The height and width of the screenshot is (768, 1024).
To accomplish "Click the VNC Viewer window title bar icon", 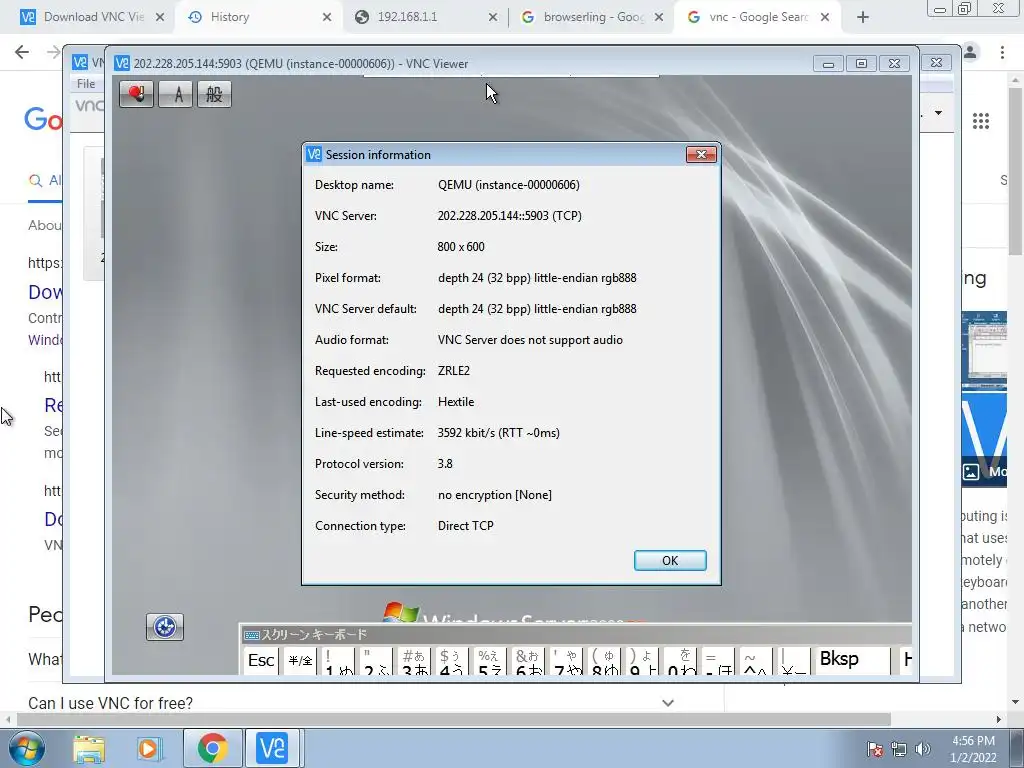I will coord(122,63).
